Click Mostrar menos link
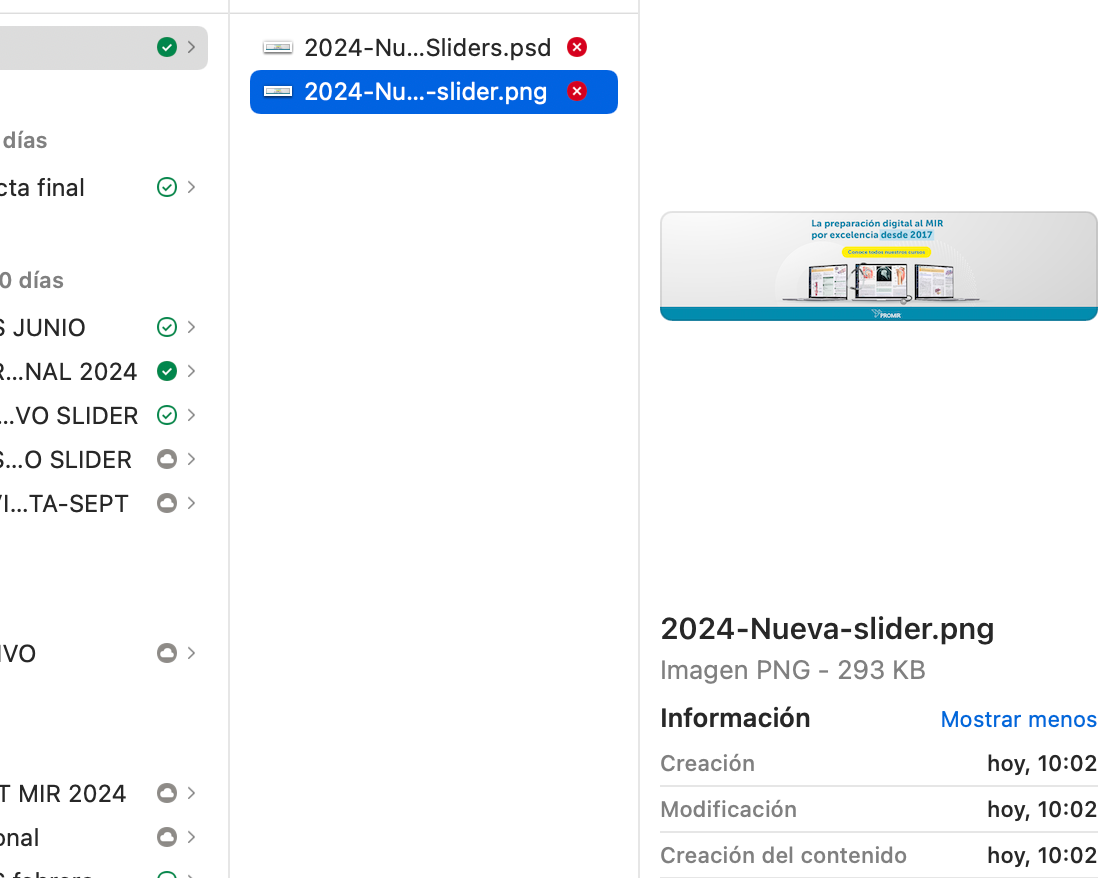 (1018, 719)
